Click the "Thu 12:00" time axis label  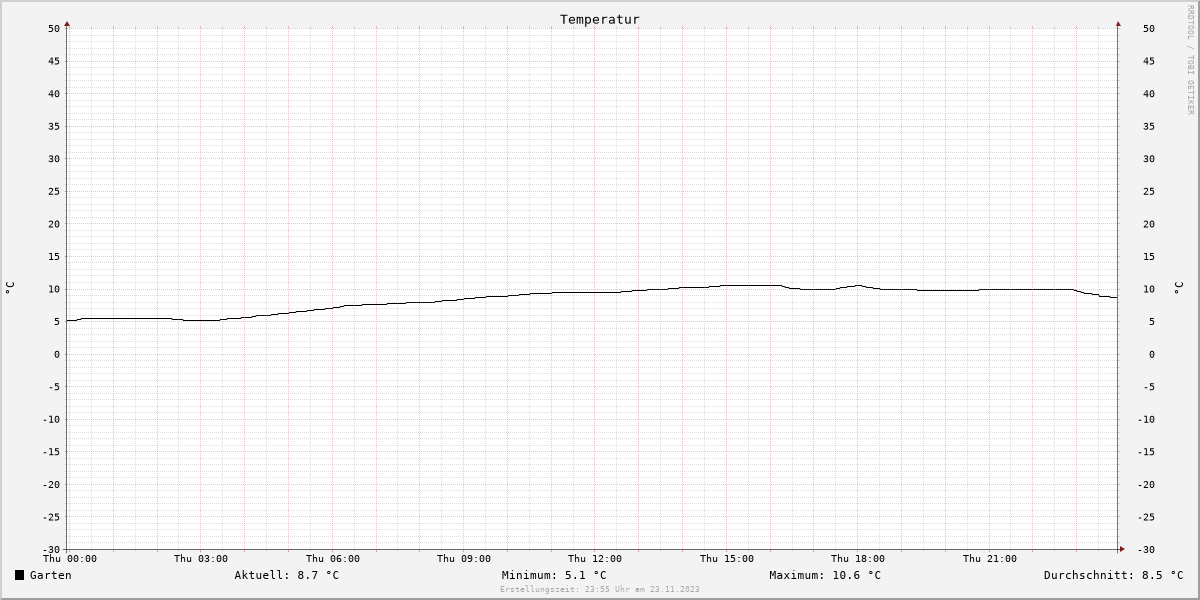pos(595,559)
